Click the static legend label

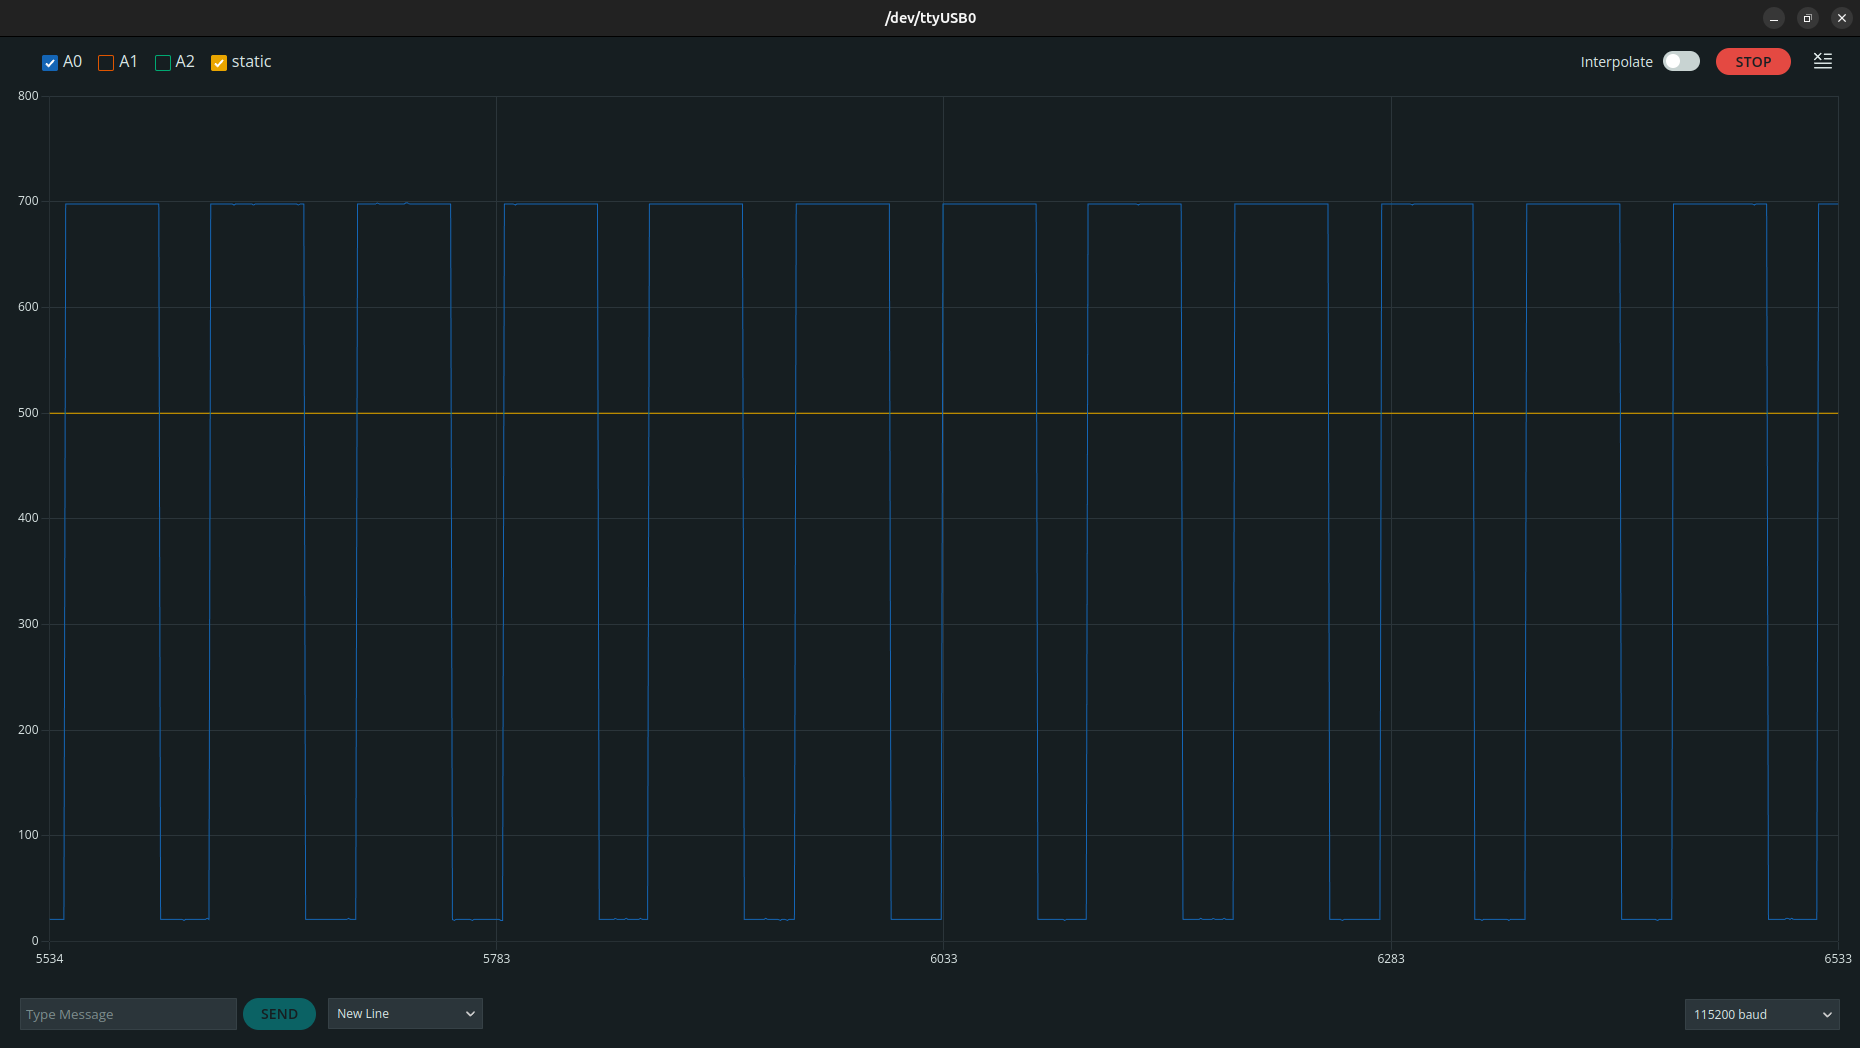(251, 62)
